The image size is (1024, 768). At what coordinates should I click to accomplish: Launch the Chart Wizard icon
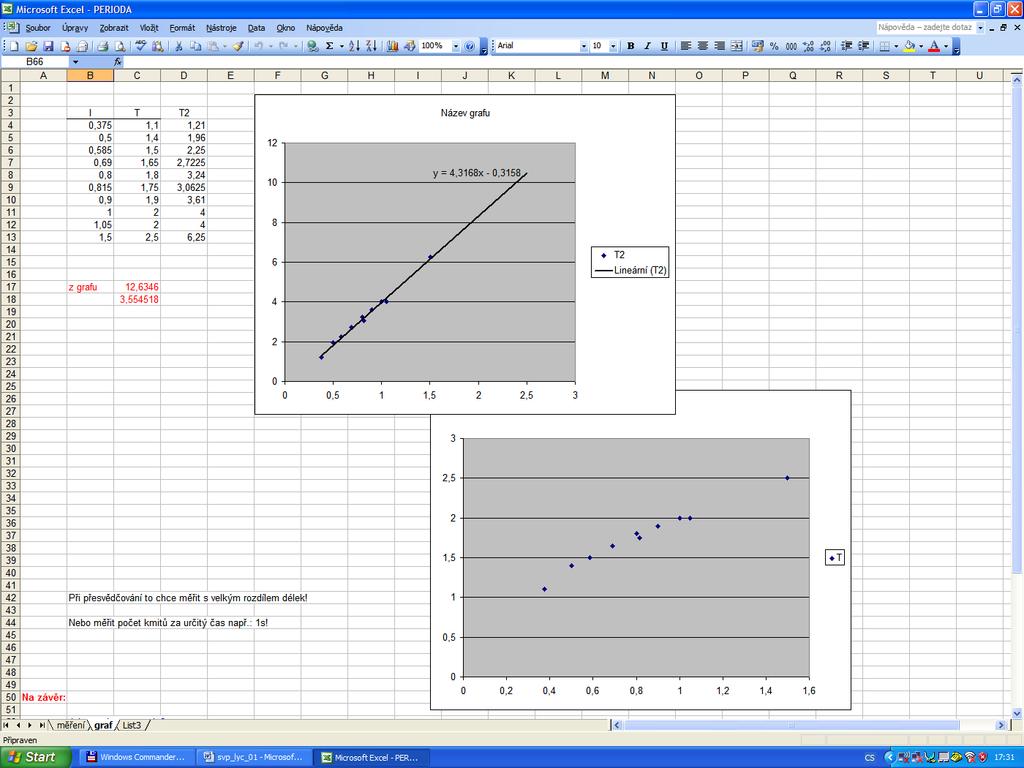[392, 46]
